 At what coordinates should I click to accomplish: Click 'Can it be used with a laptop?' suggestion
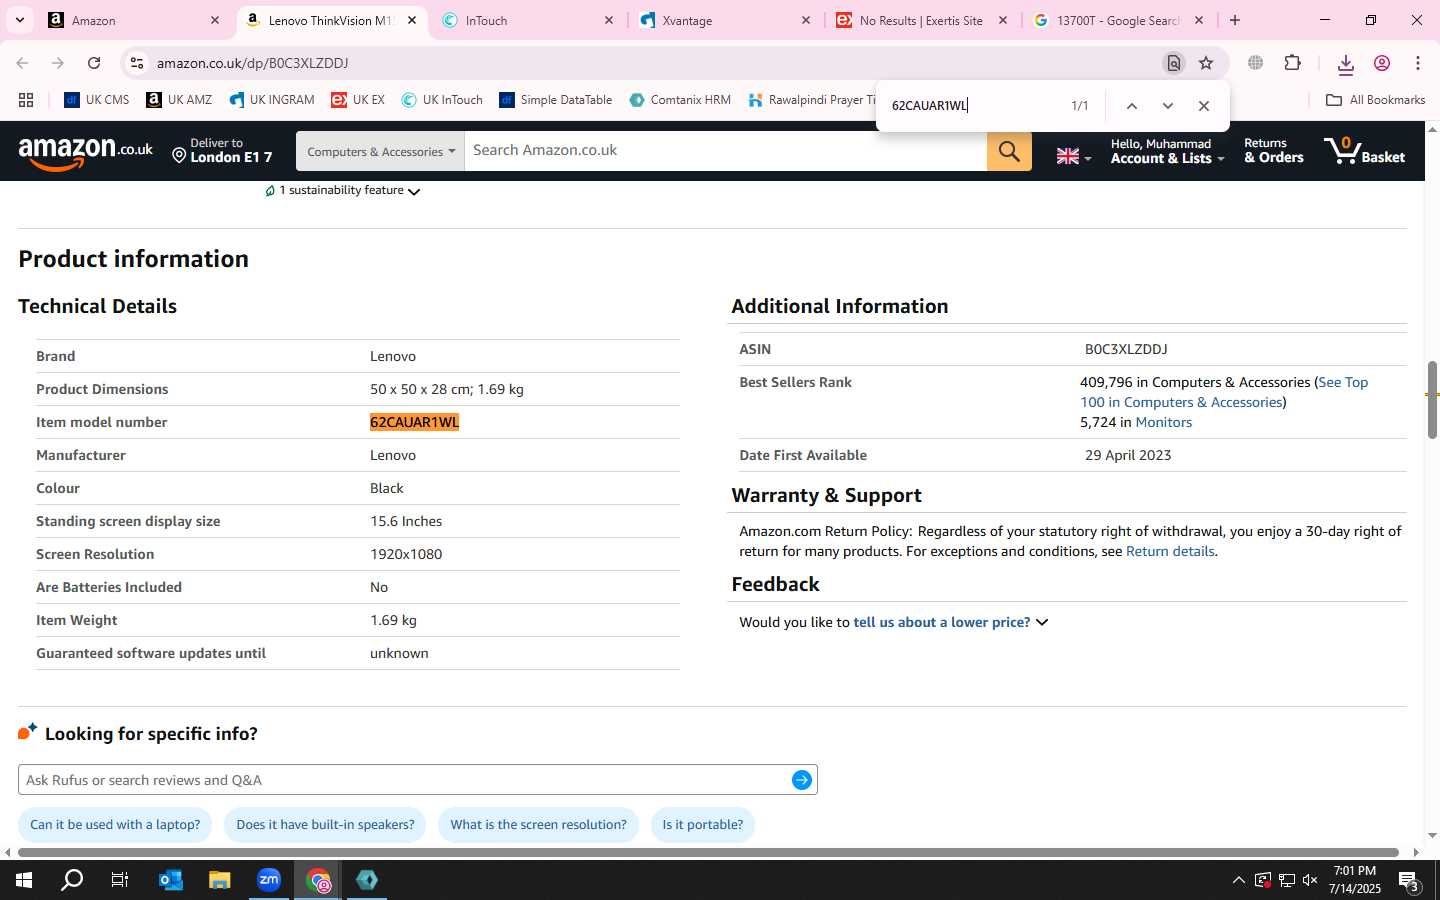click(115, 825)
